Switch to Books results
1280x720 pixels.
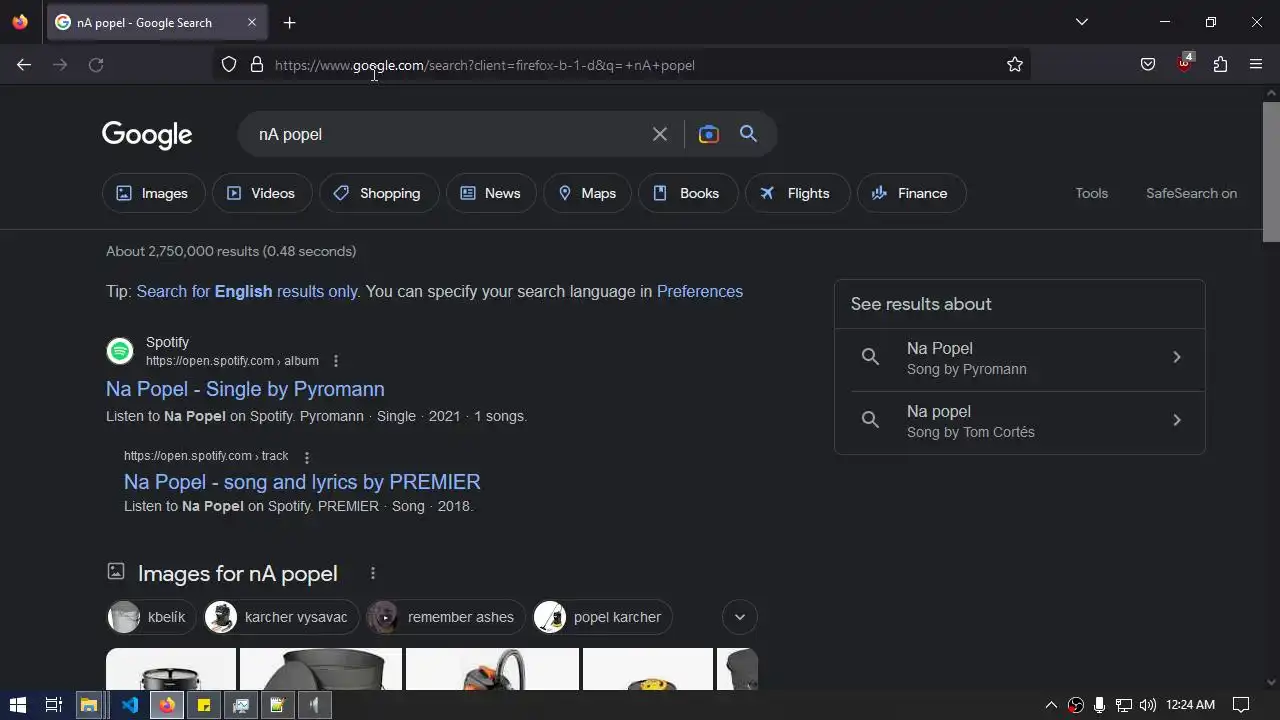[687, 193]
